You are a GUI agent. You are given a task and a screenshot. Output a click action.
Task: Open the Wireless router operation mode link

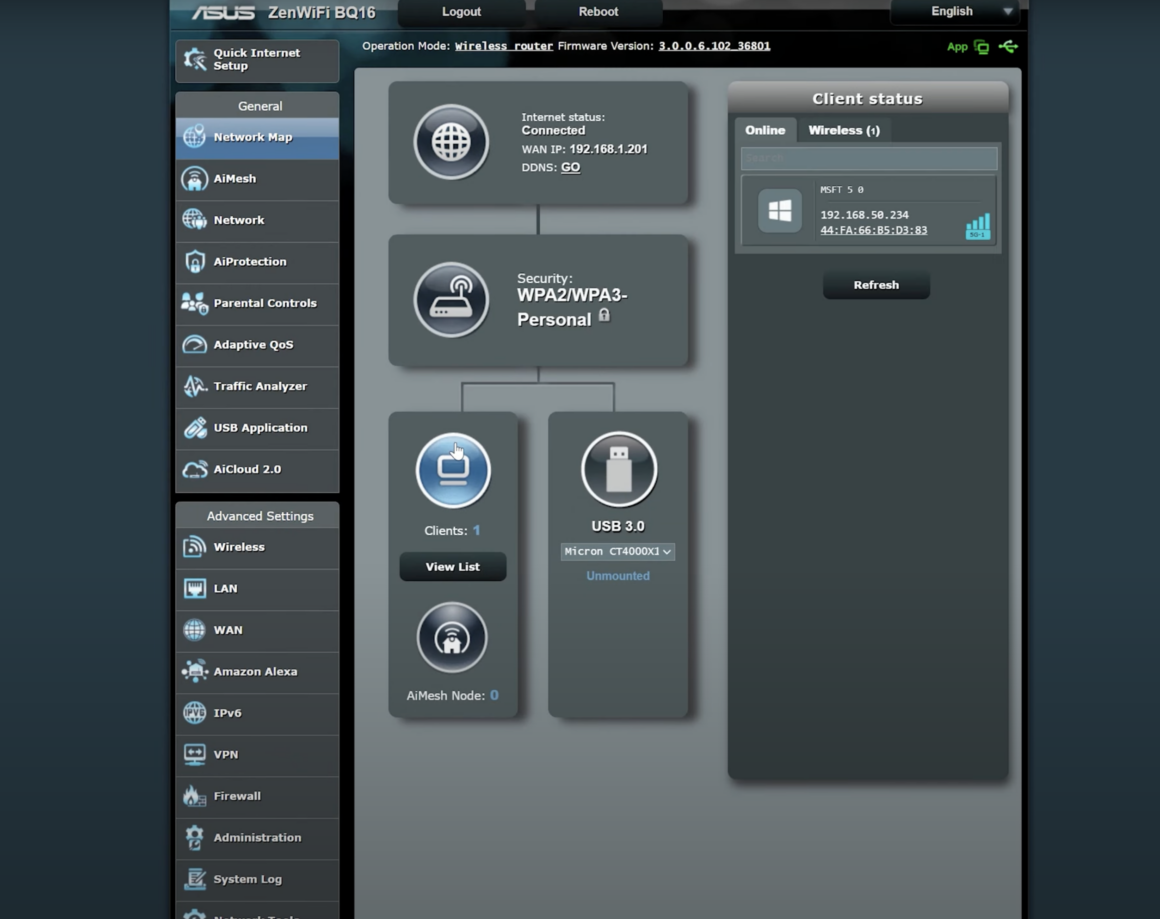pyautogui.click(x=504, y=46)
